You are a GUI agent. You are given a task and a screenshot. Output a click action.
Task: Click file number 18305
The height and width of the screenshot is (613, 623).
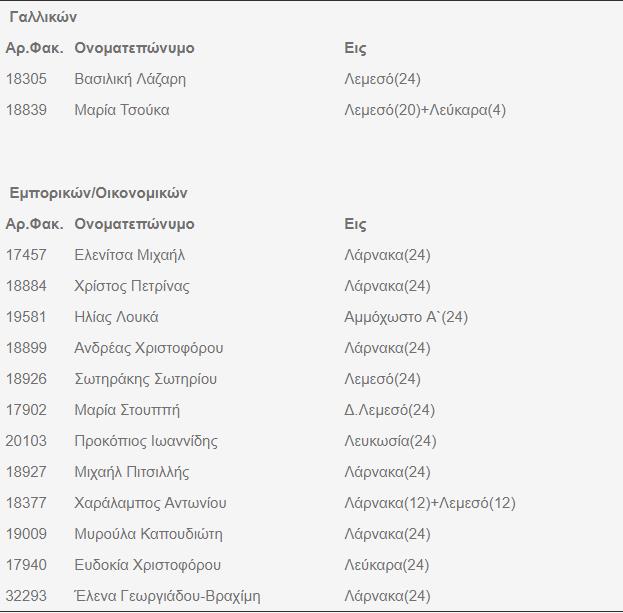(x=26, y=79)
